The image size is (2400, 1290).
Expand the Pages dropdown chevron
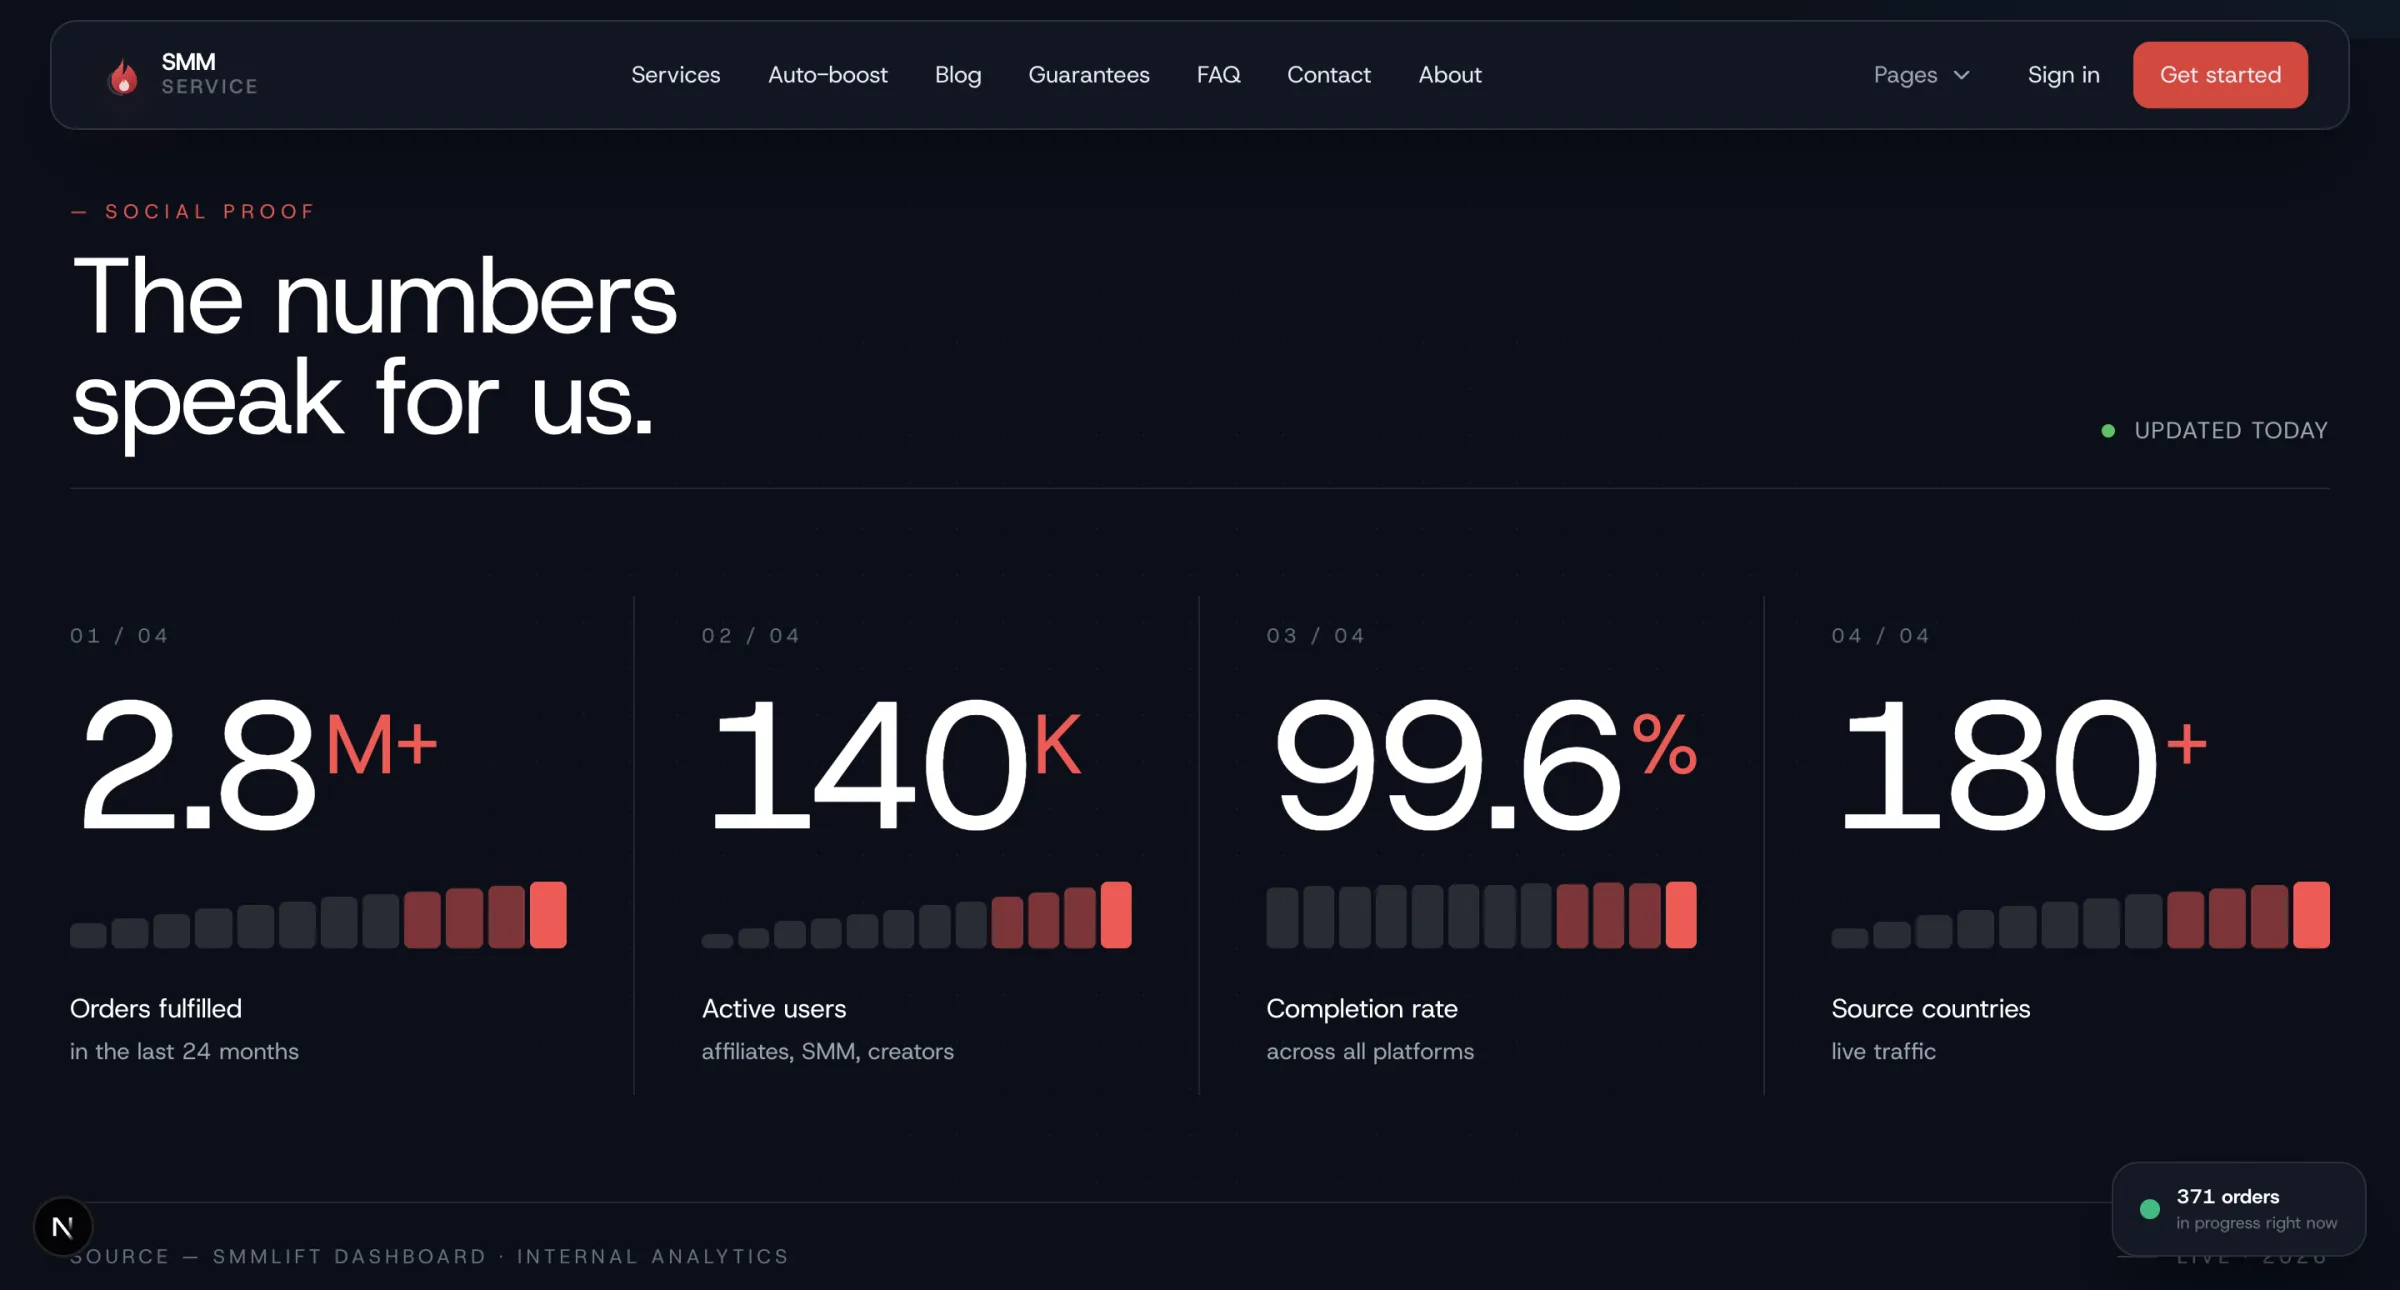point(1962,75)
